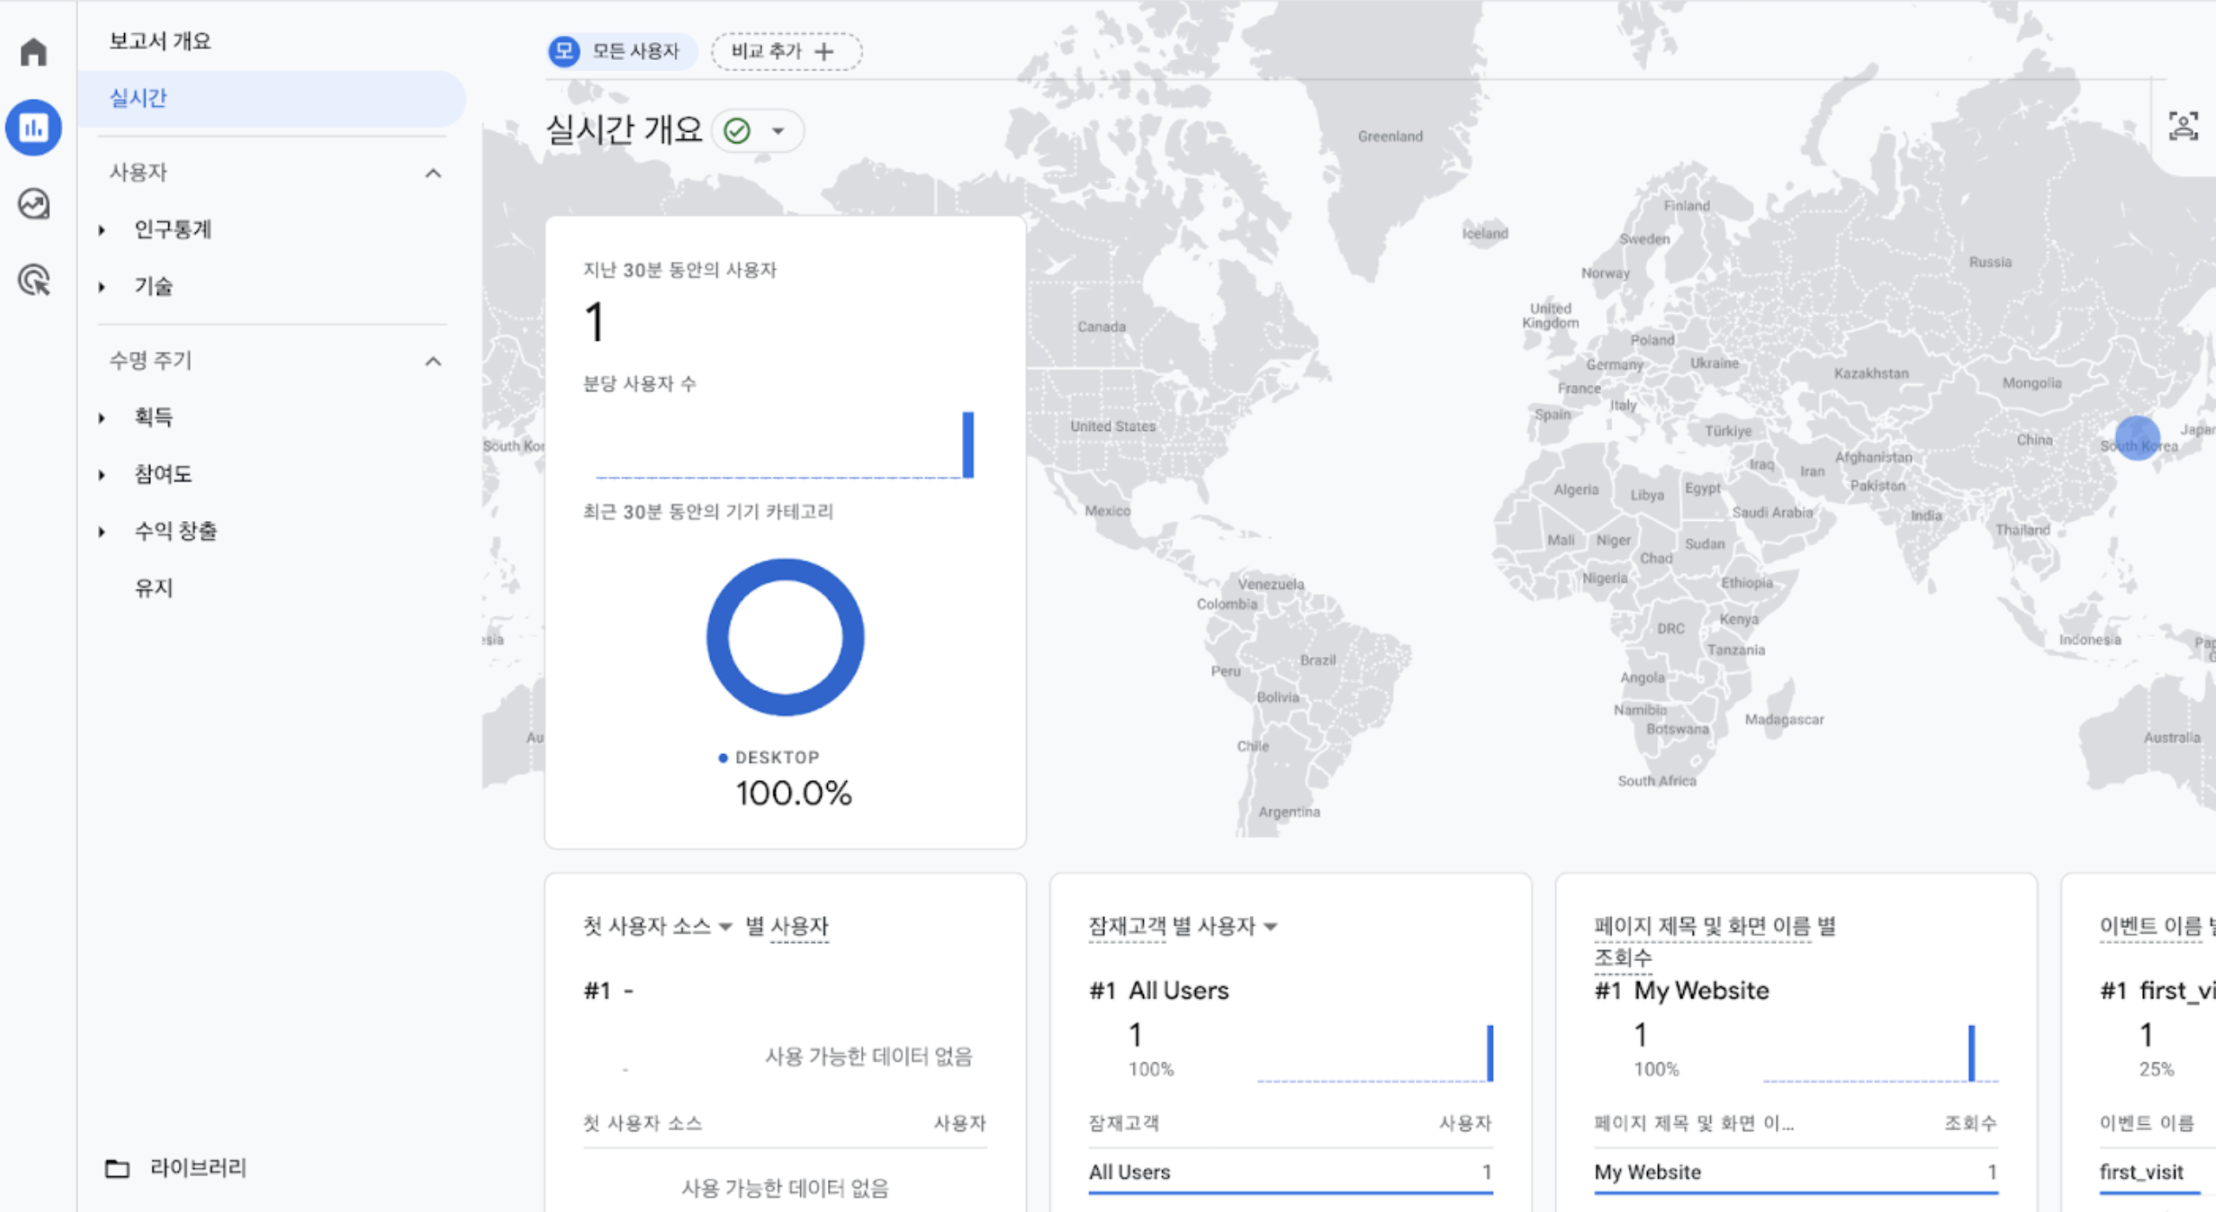
Task: Open the Explore trend icon
Action: click(33, 204)
